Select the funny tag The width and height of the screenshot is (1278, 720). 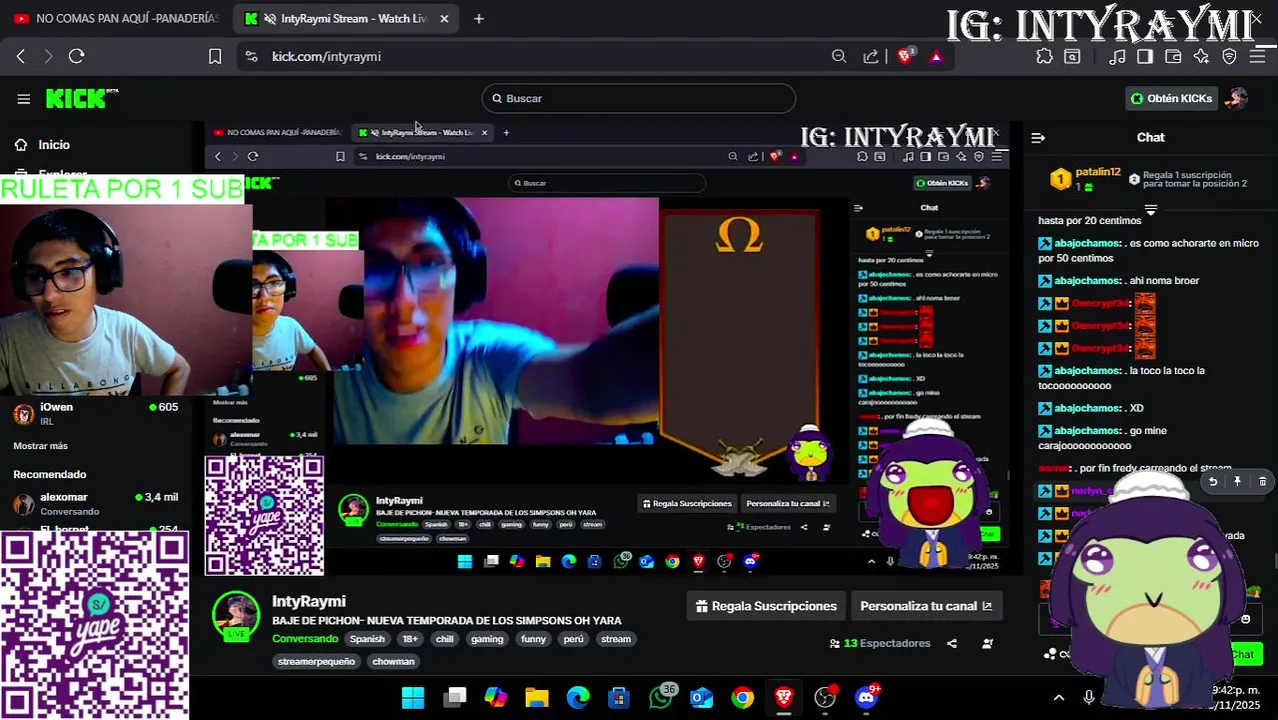pos(533,639)
